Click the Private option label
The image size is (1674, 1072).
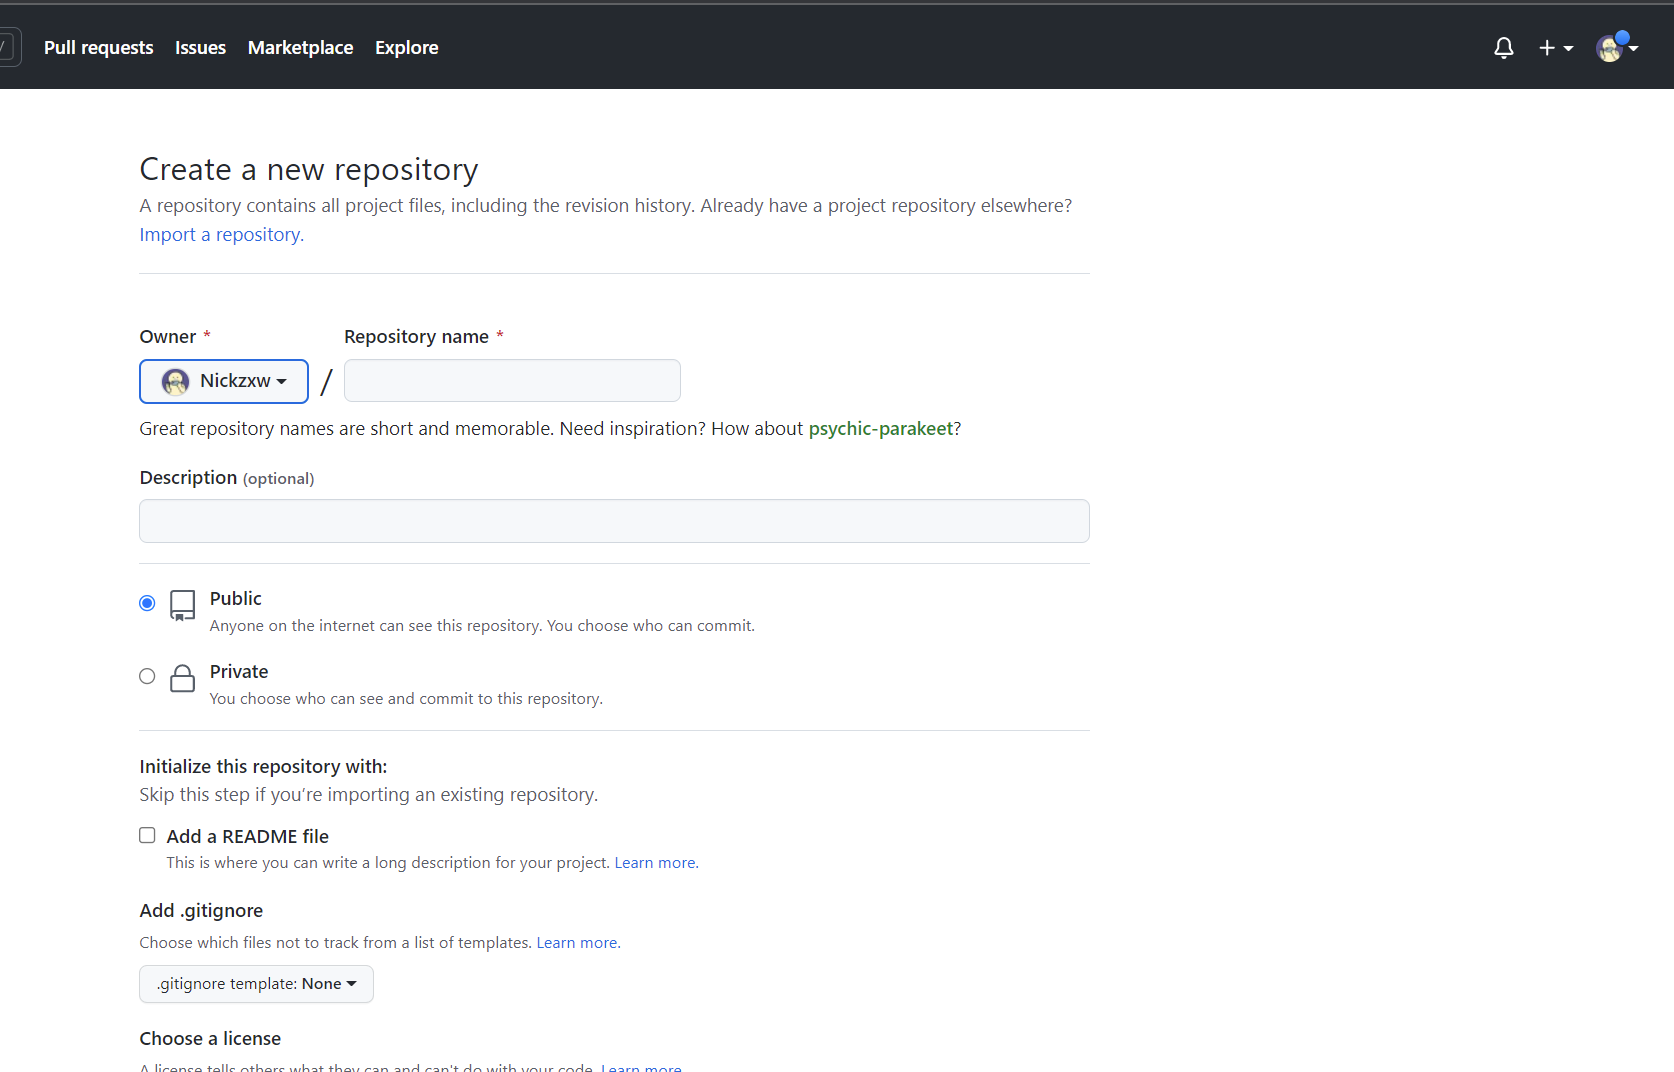click(239, 671)
